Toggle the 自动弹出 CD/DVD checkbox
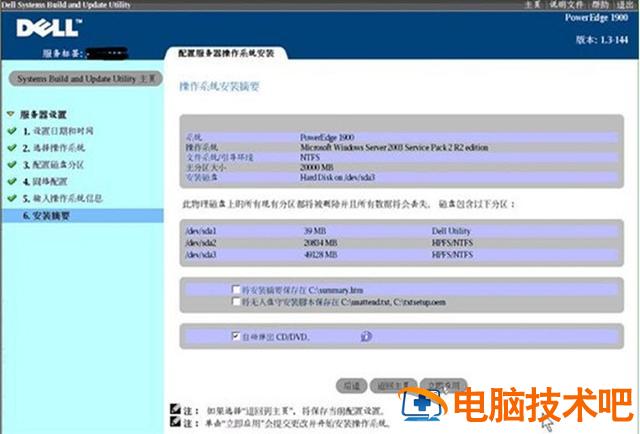 [x=236, y=336]
